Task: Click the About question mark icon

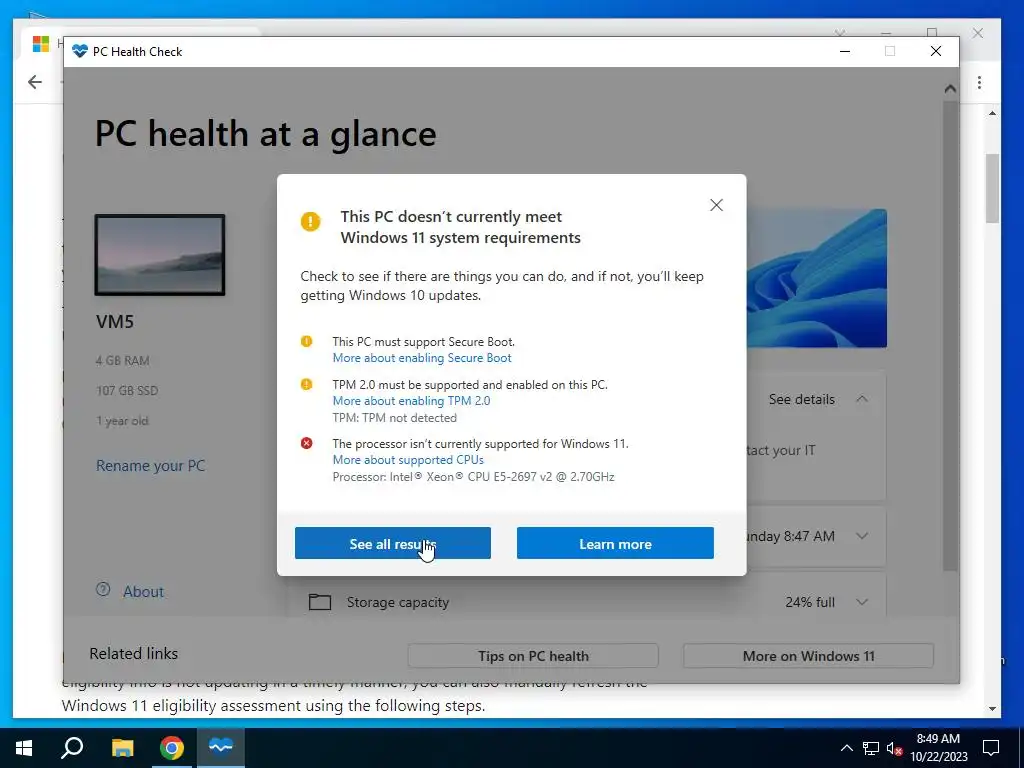Action: [x=103, y=590]
